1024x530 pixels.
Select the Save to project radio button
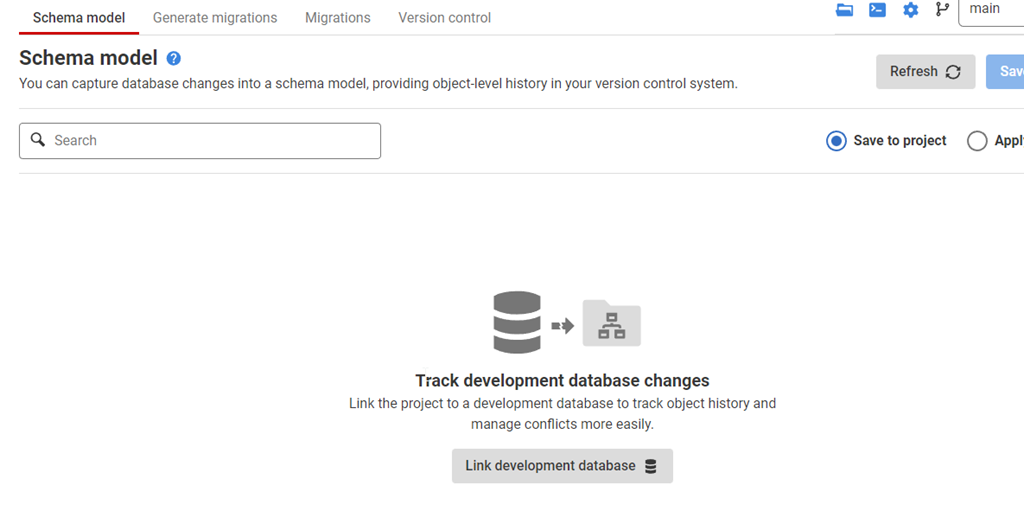836,141
